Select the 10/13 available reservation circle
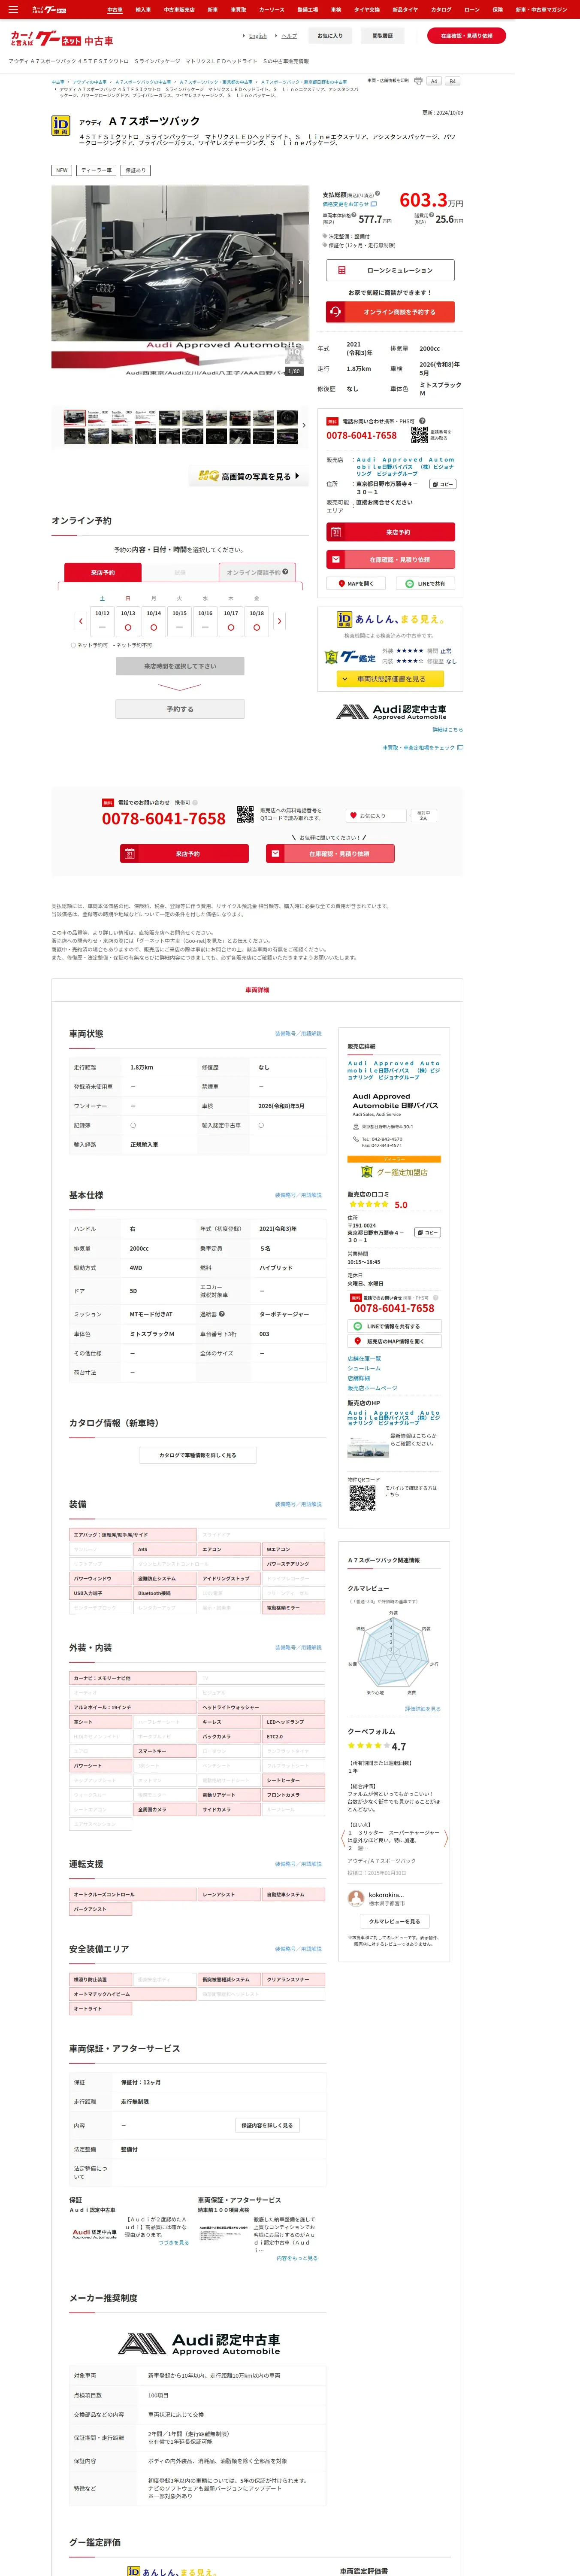 [128, 627]
